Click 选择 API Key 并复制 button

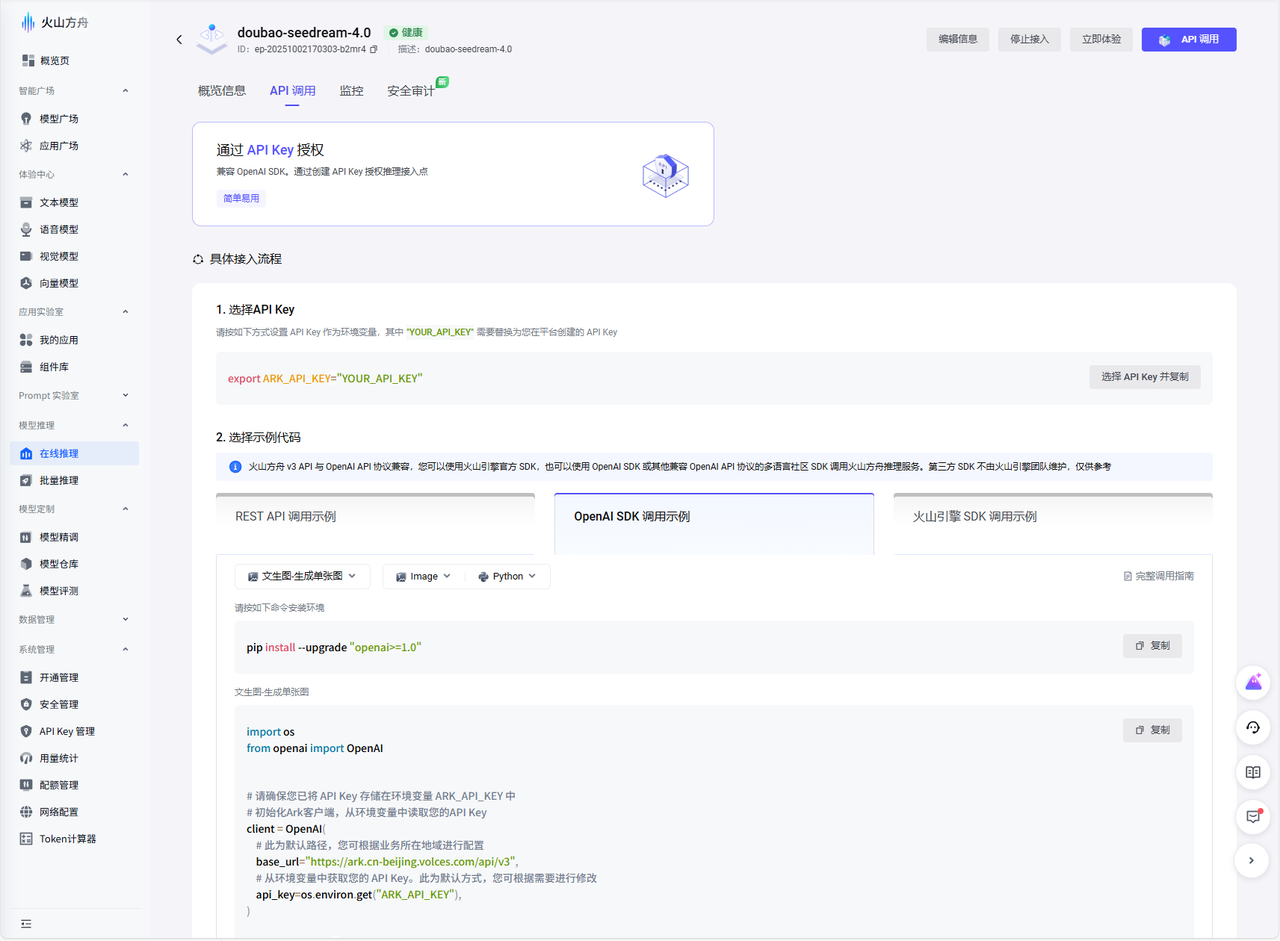pyautogui.click(x=1145, y=377)
